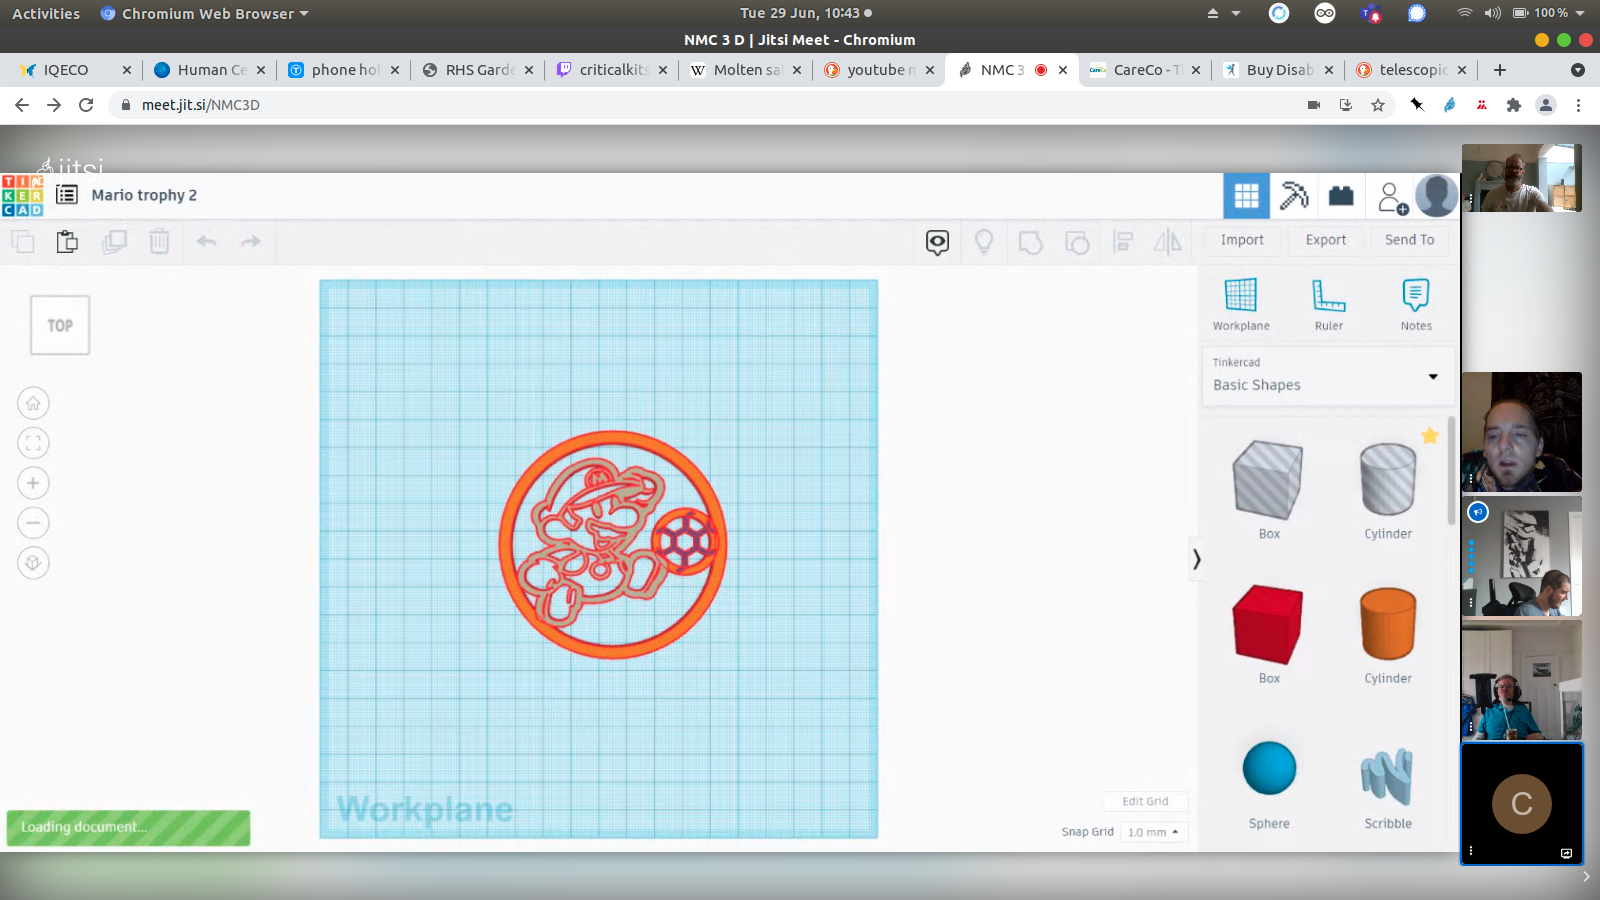Open the Bricks view icon
Viewport: 1600px width, 900px height.
click(1341, 196)
